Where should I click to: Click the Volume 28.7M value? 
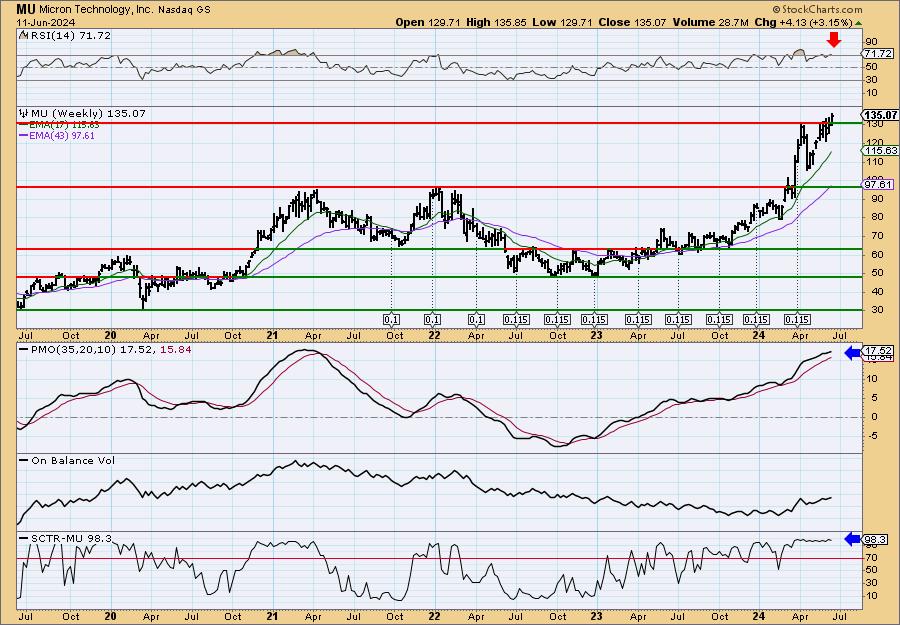(709, 22)
